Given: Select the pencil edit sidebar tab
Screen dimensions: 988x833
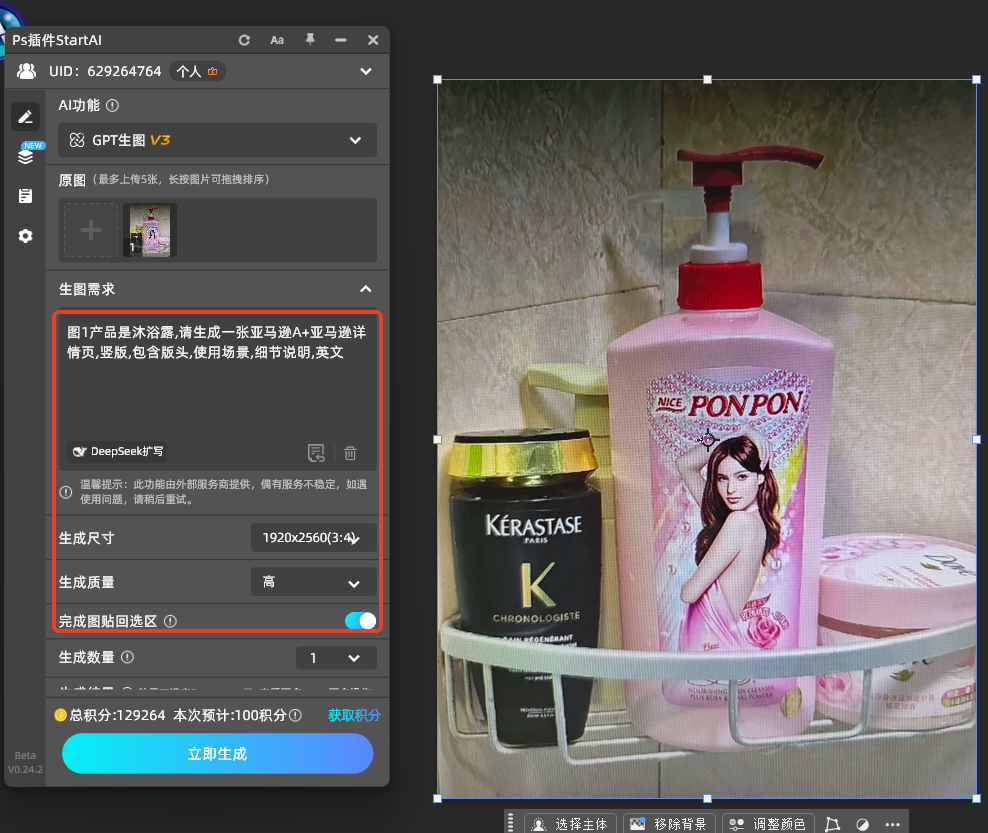Looking at the screenshot, I should (25, 117).
